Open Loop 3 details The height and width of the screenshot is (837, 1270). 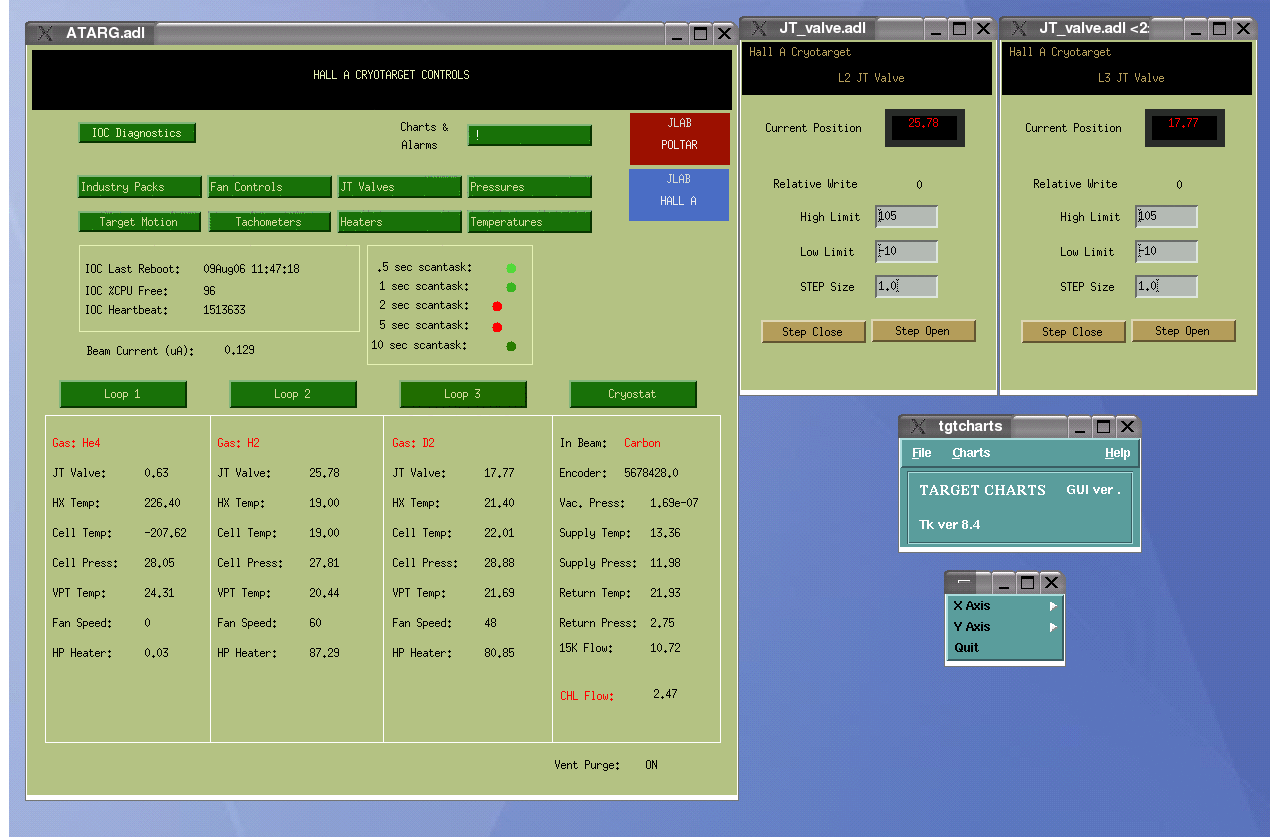463,394
